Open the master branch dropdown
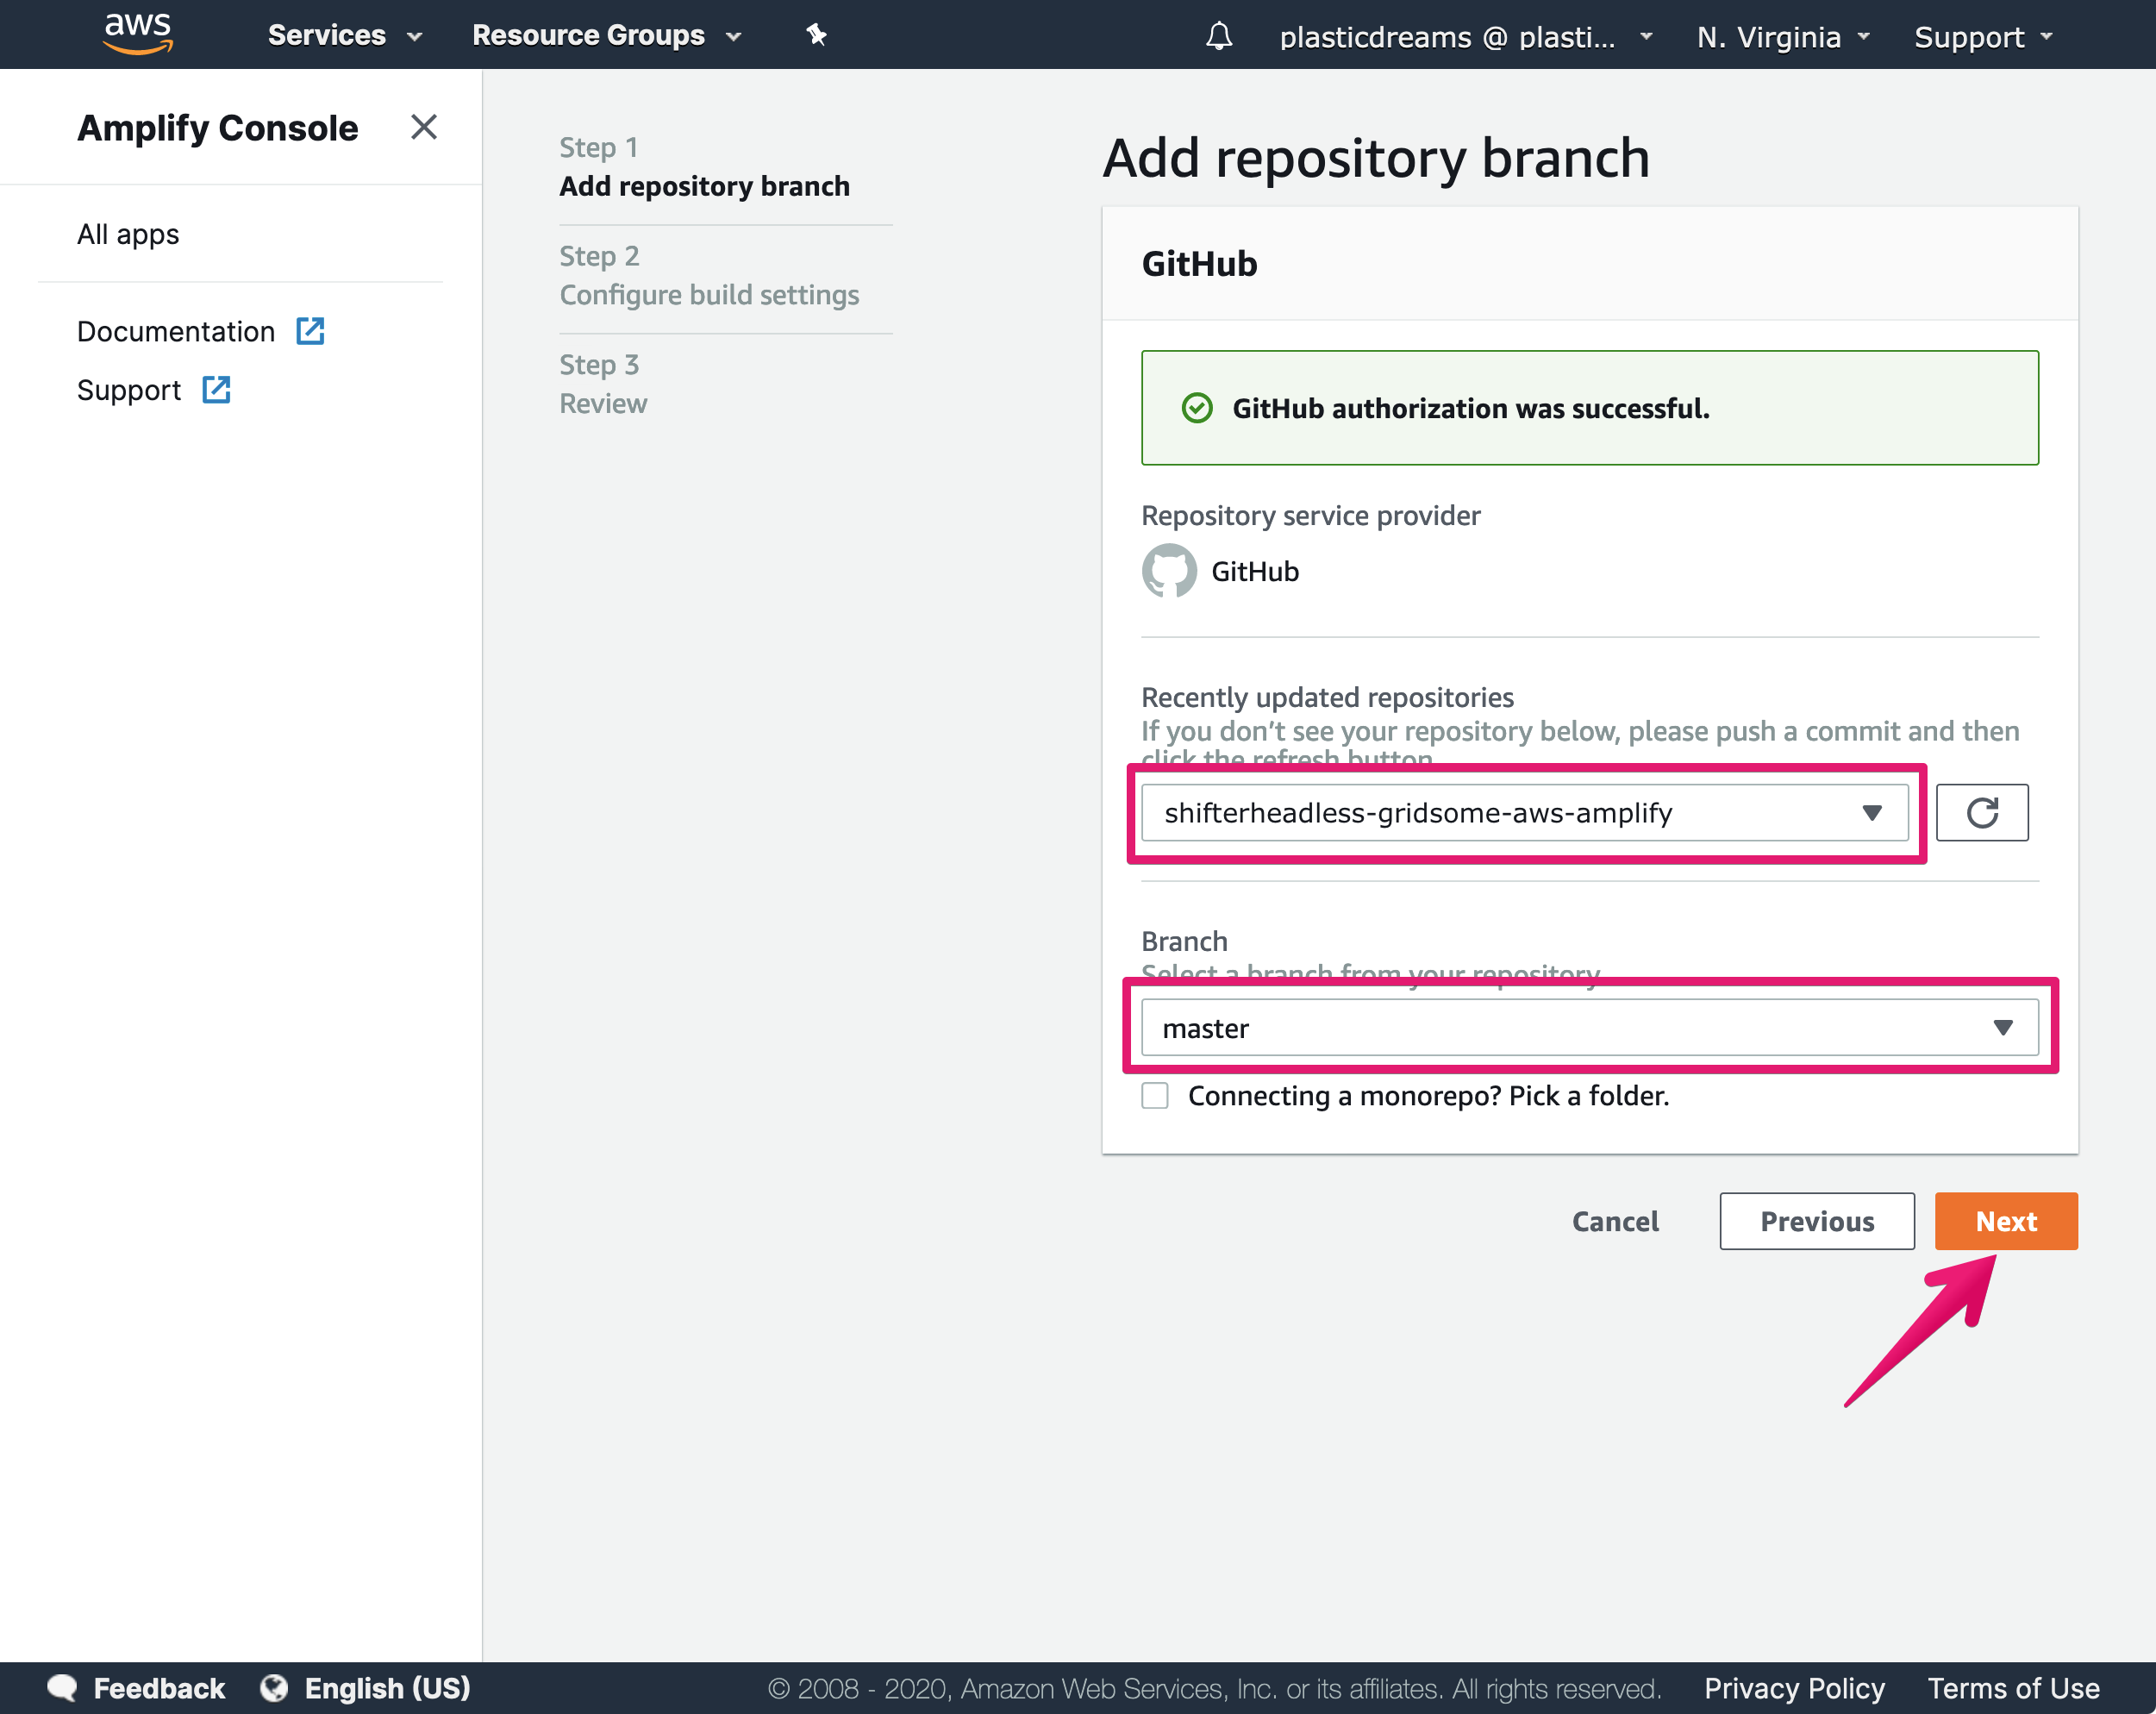Screen dimensions: 2156x1714 pyautogui.click(x=1589, y=1028)
